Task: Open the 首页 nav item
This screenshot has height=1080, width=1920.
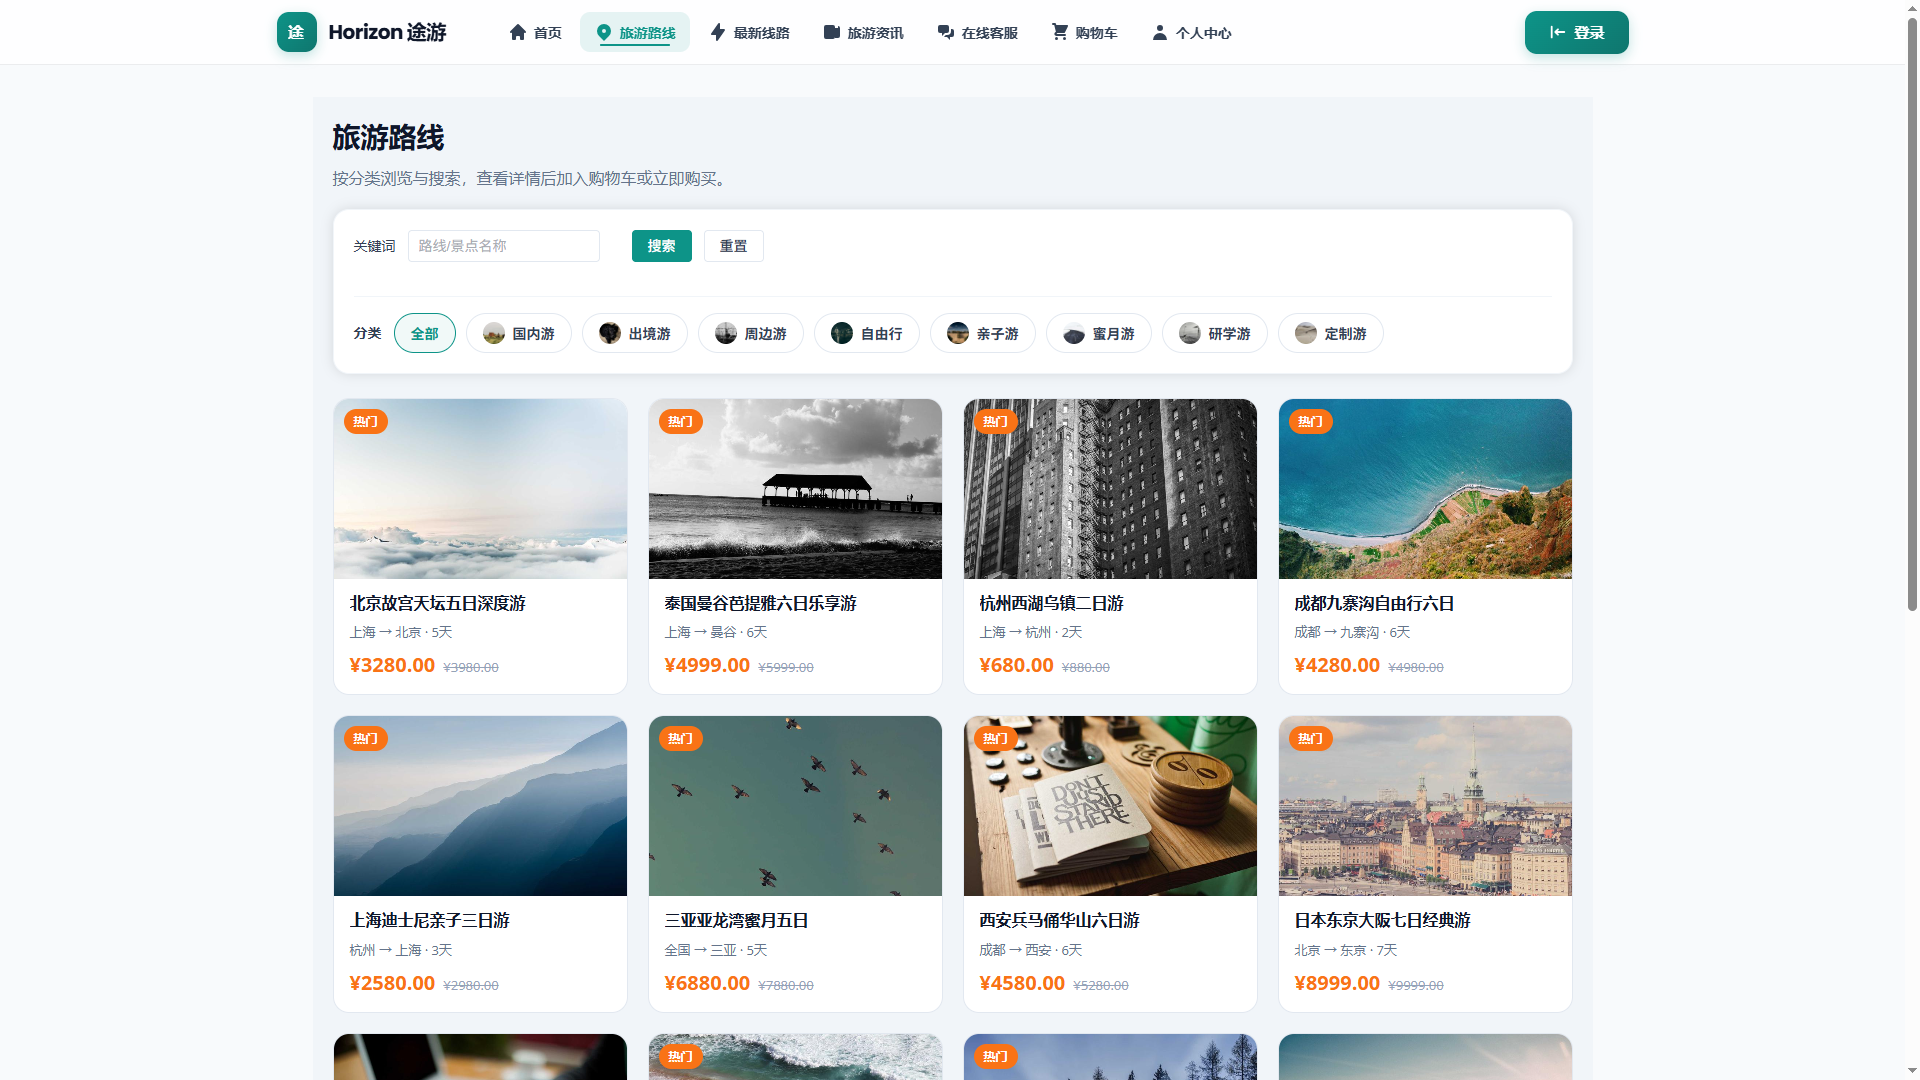Action: click(x=535, y=32)
